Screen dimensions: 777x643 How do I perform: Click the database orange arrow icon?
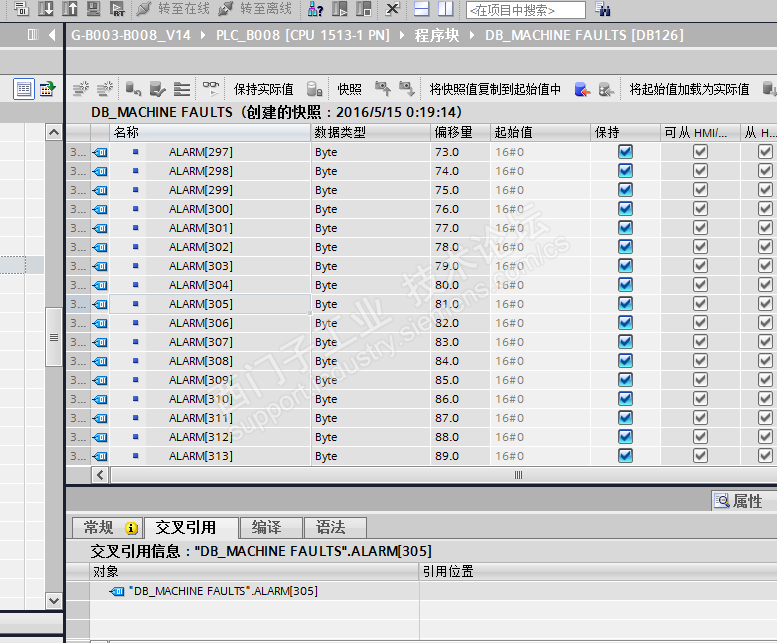582,89
